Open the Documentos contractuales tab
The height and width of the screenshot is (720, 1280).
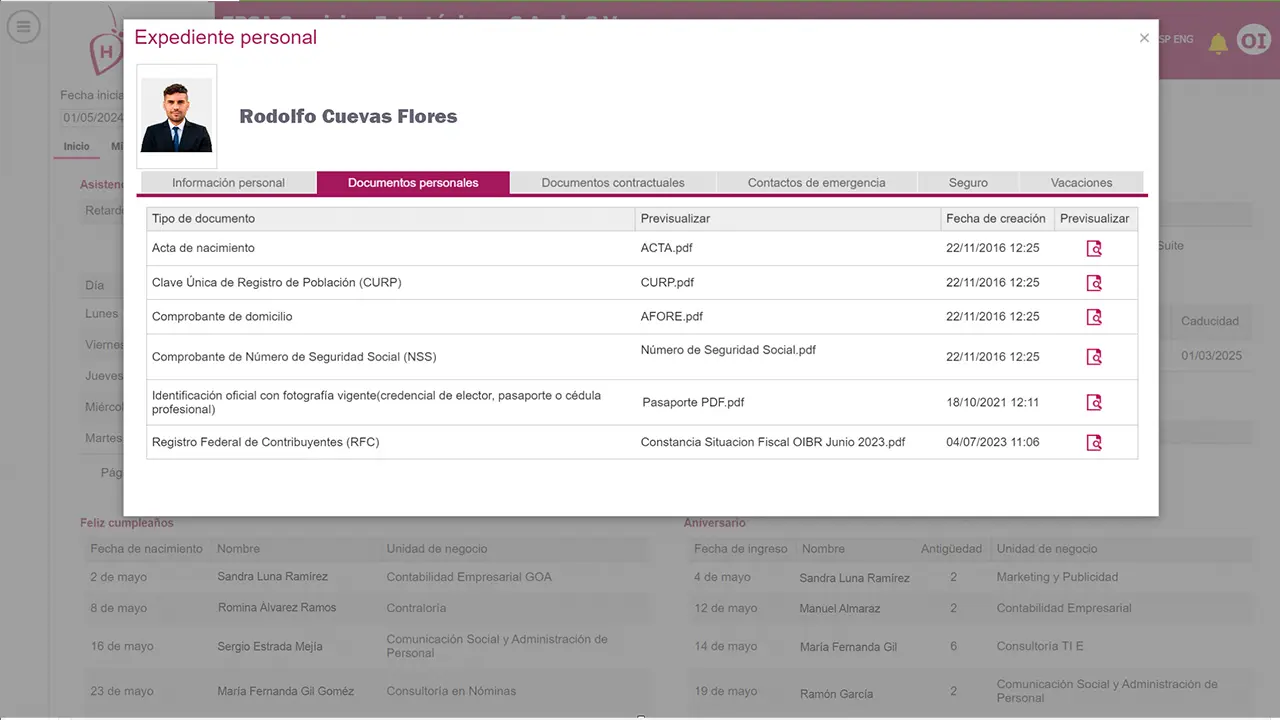(x=613, y=183)
